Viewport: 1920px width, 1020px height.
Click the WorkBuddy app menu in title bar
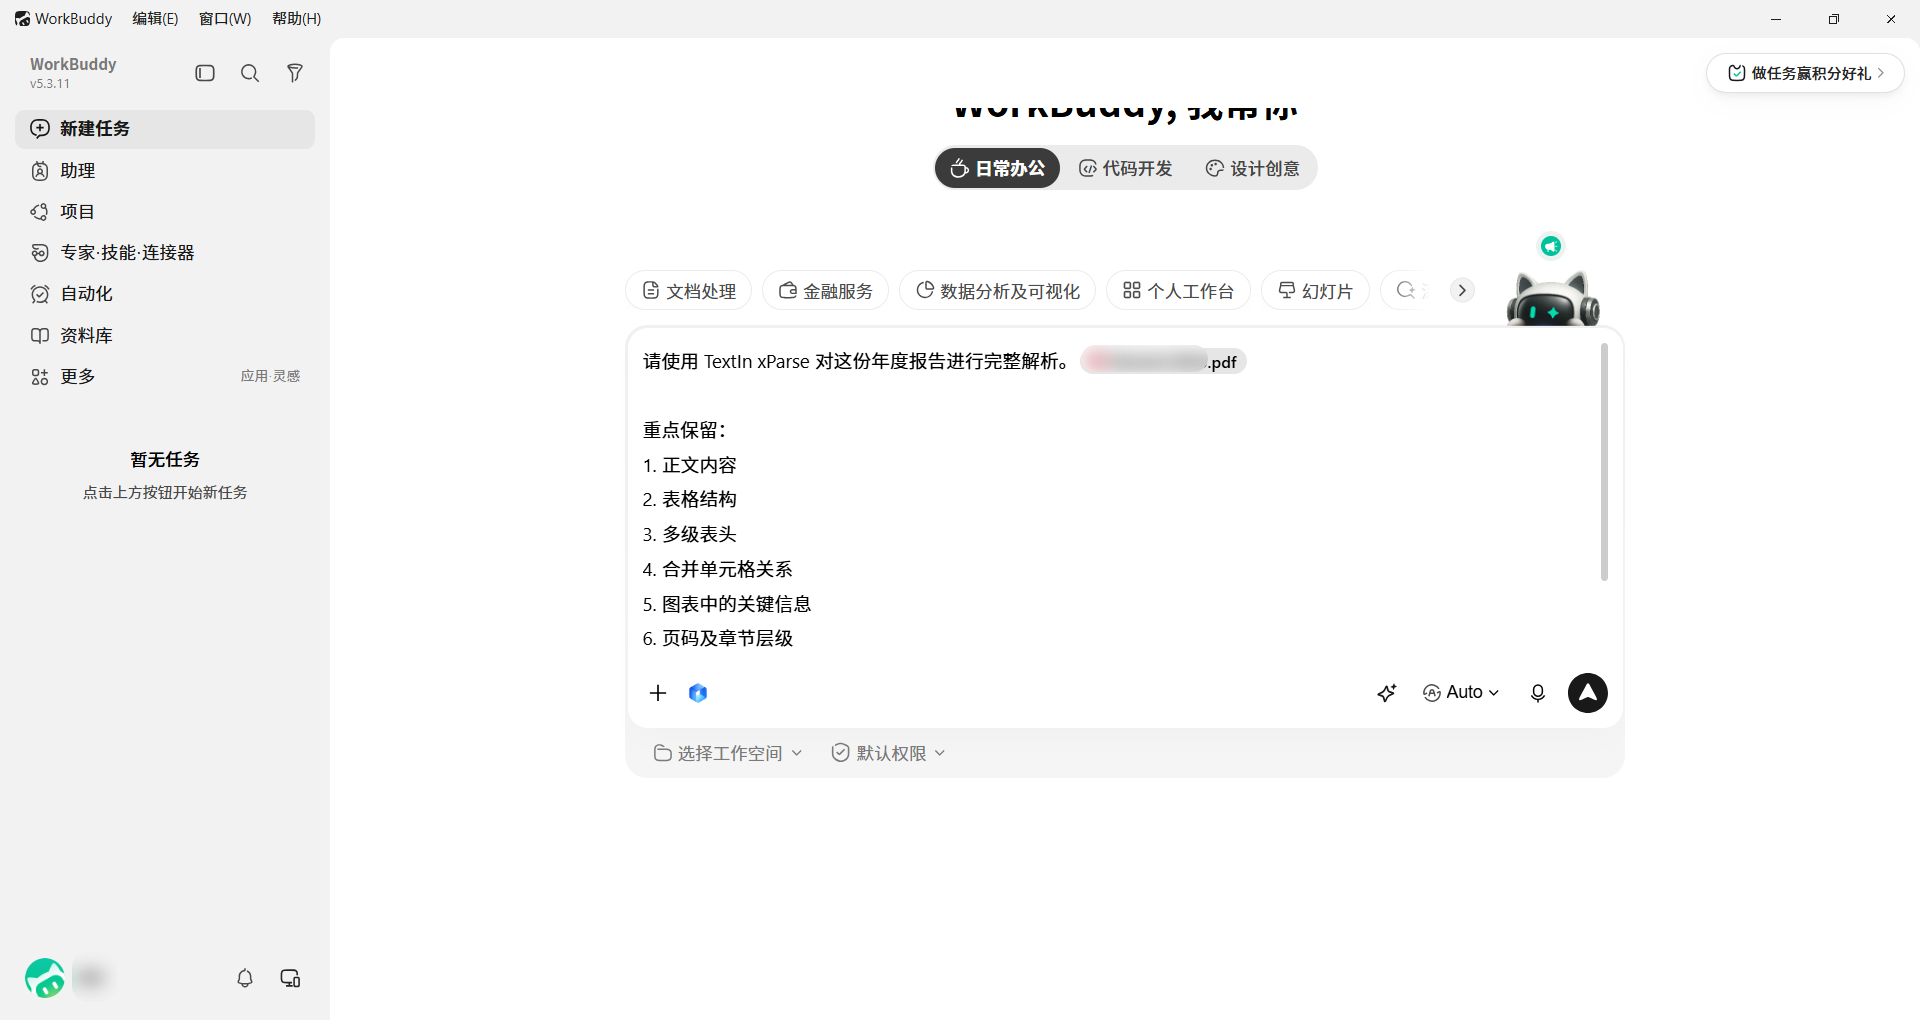63,19
